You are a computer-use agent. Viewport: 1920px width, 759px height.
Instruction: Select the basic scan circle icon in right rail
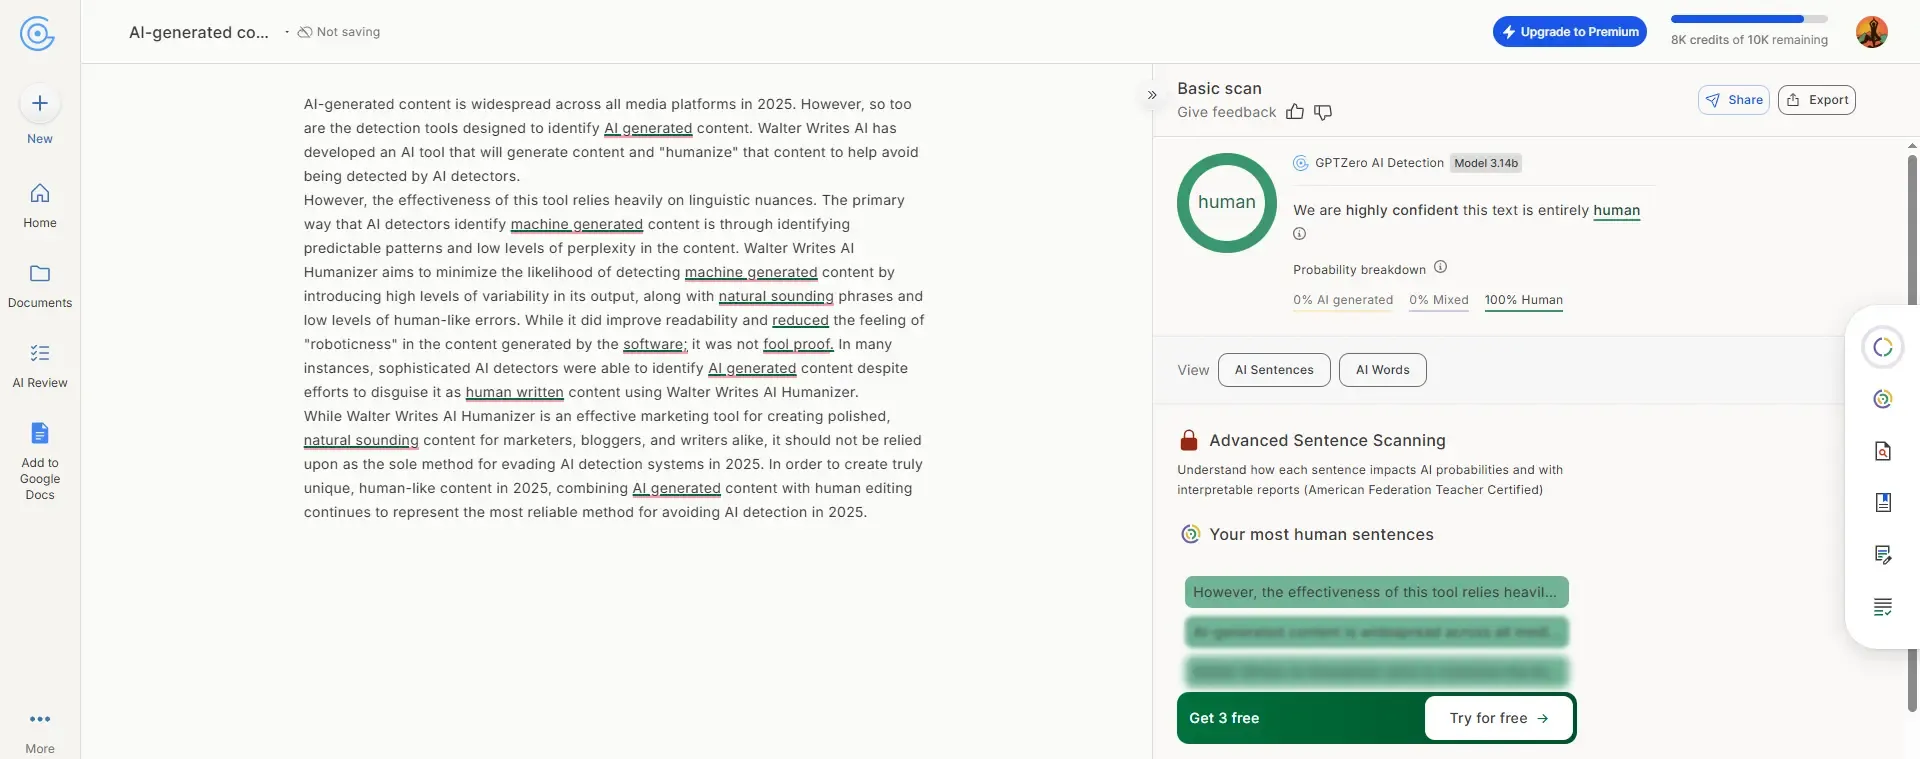click(1883, 347)
